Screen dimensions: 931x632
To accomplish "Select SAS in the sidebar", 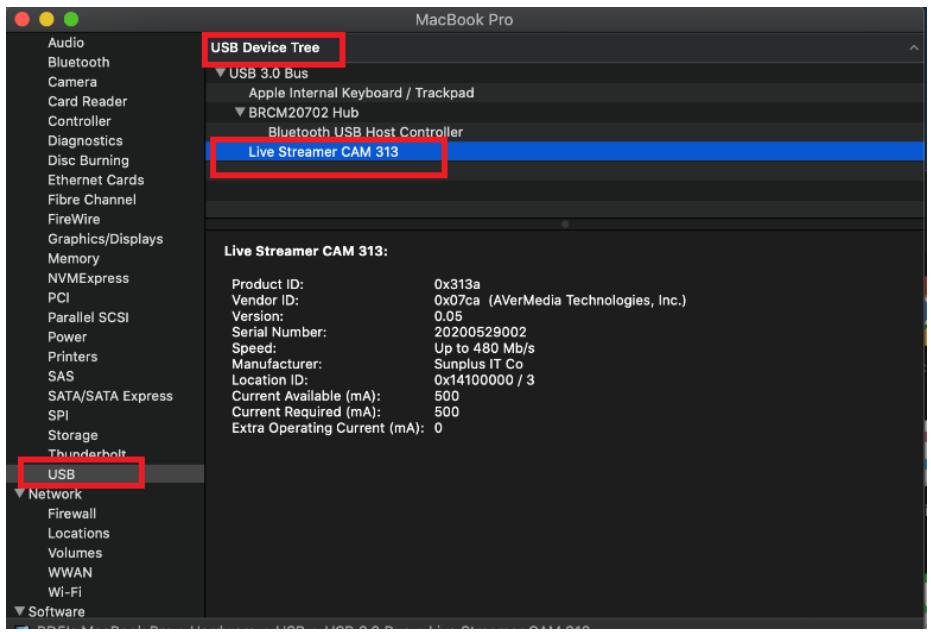I will point(61,376).
